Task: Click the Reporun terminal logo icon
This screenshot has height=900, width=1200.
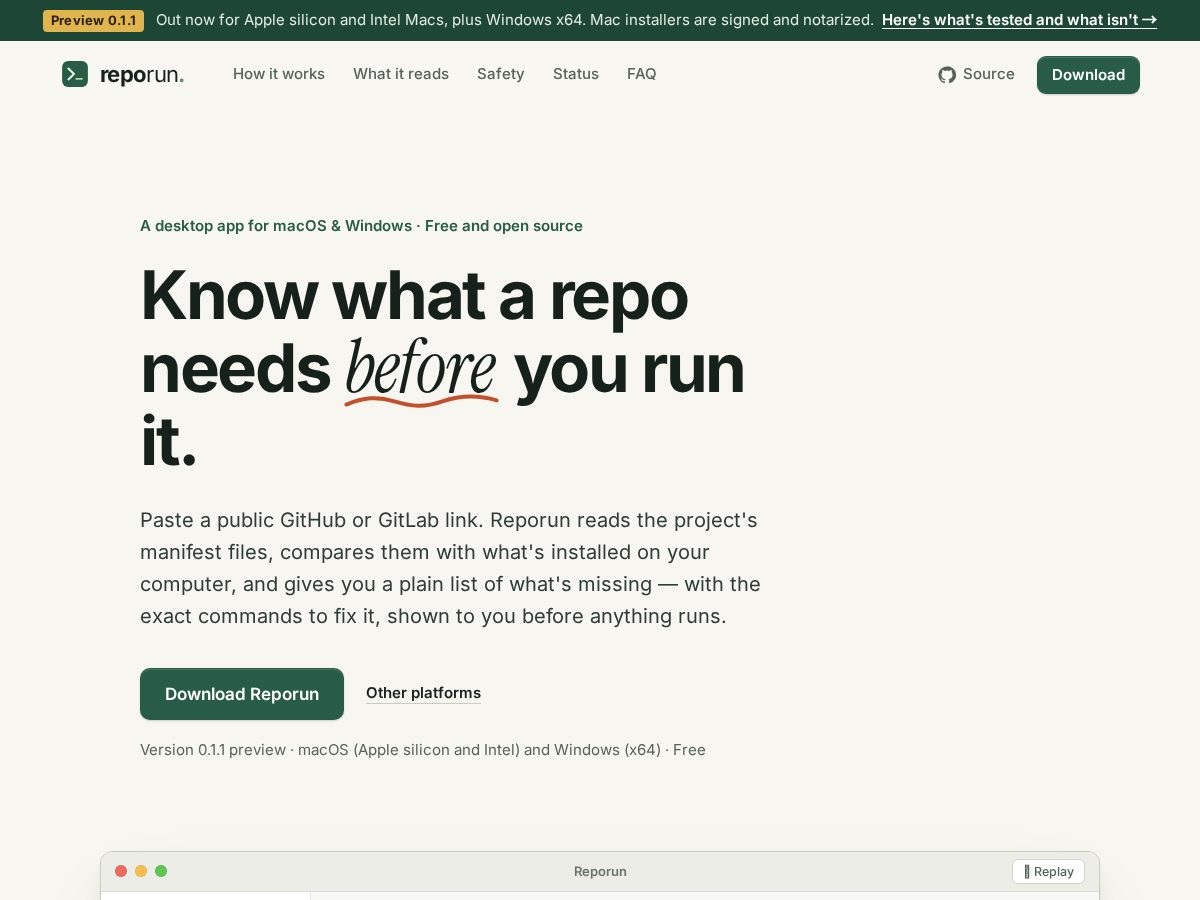Action: click(x=75, y=74)
